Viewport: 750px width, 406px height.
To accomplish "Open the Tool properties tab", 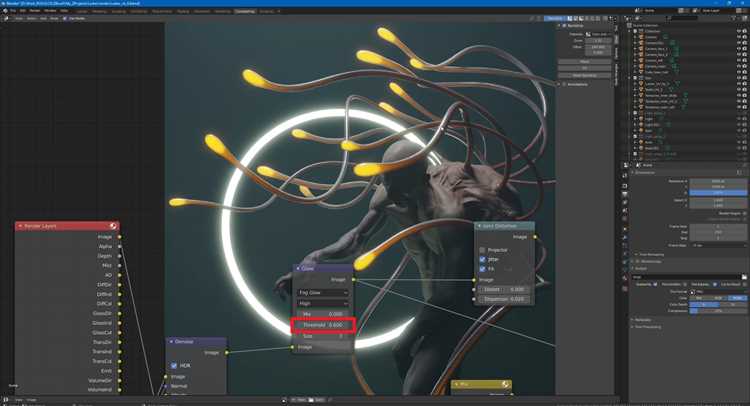I will pos(625,175).
